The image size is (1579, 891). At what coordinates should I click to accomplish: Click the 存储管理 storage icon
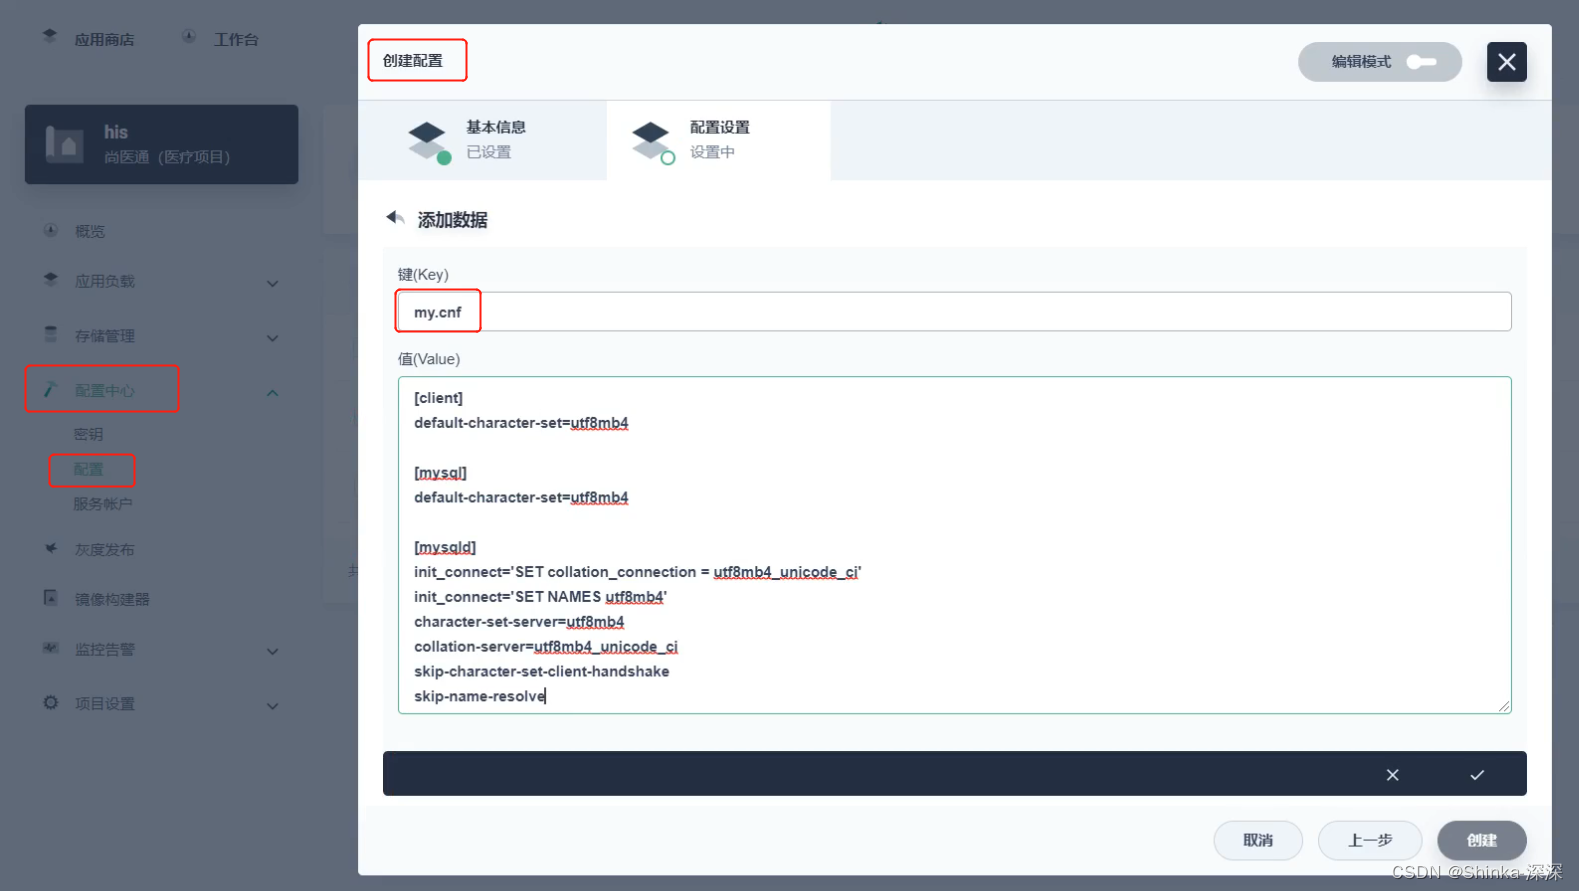point(50,334)
